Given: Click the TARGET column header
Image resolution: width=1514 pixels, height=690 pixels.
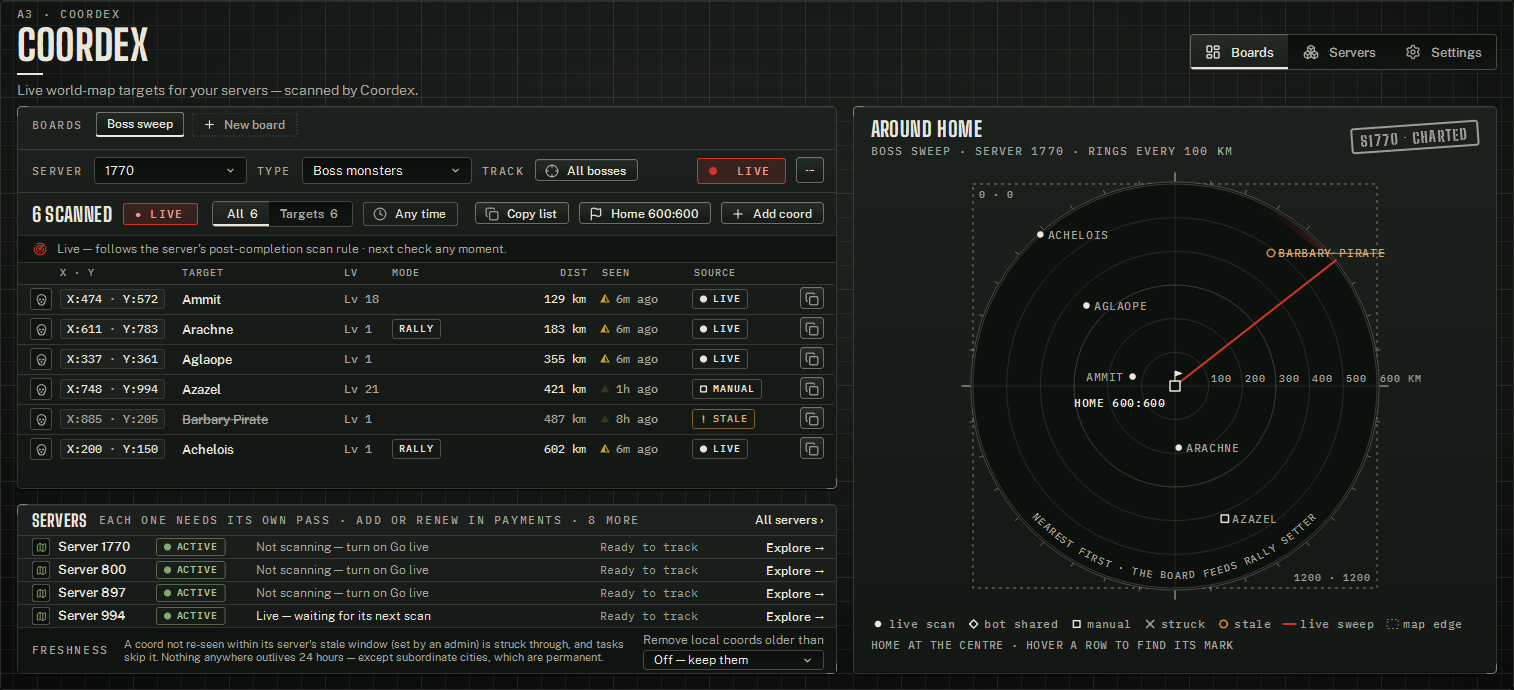Looking at the screenshot, I should point(203,272).
